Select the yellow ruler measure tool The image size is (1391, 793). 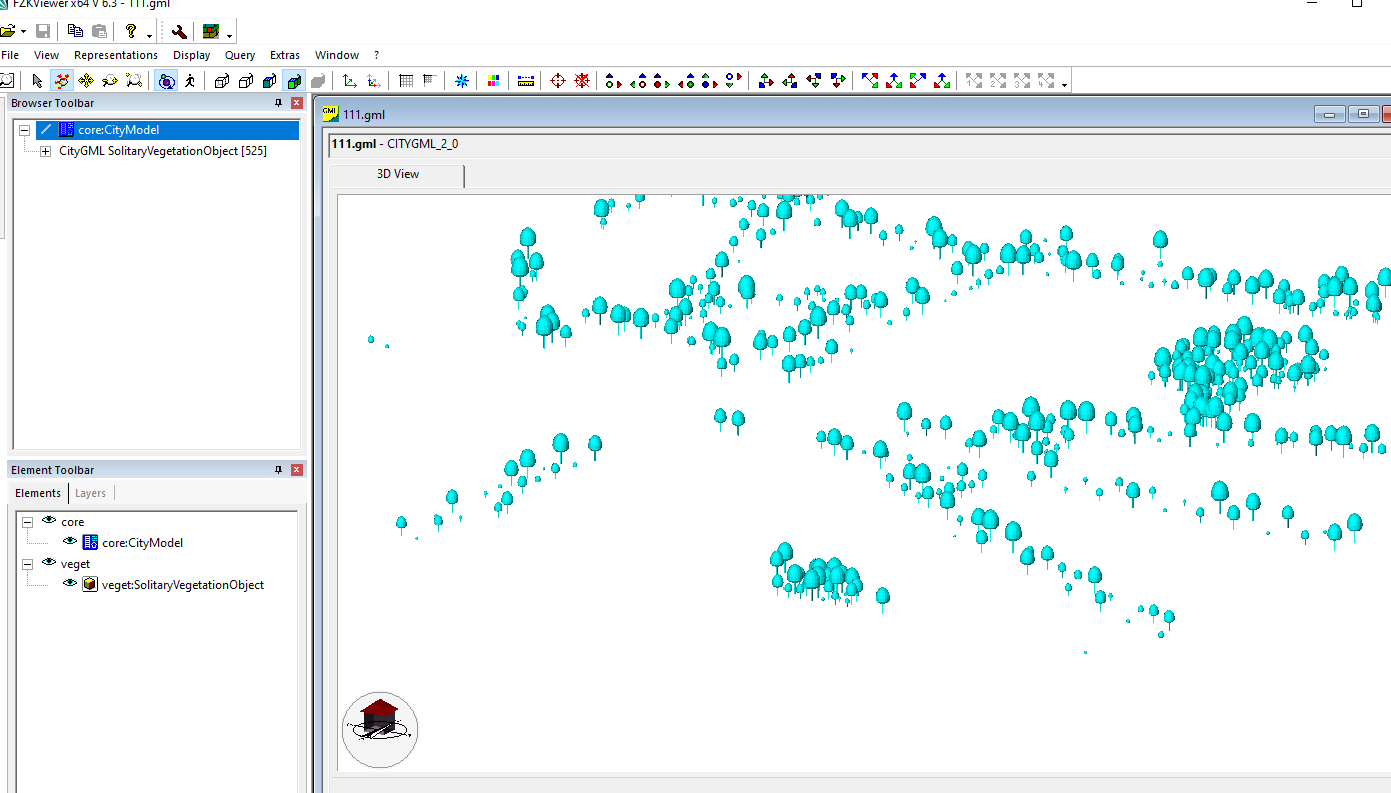tap(526, 81)
